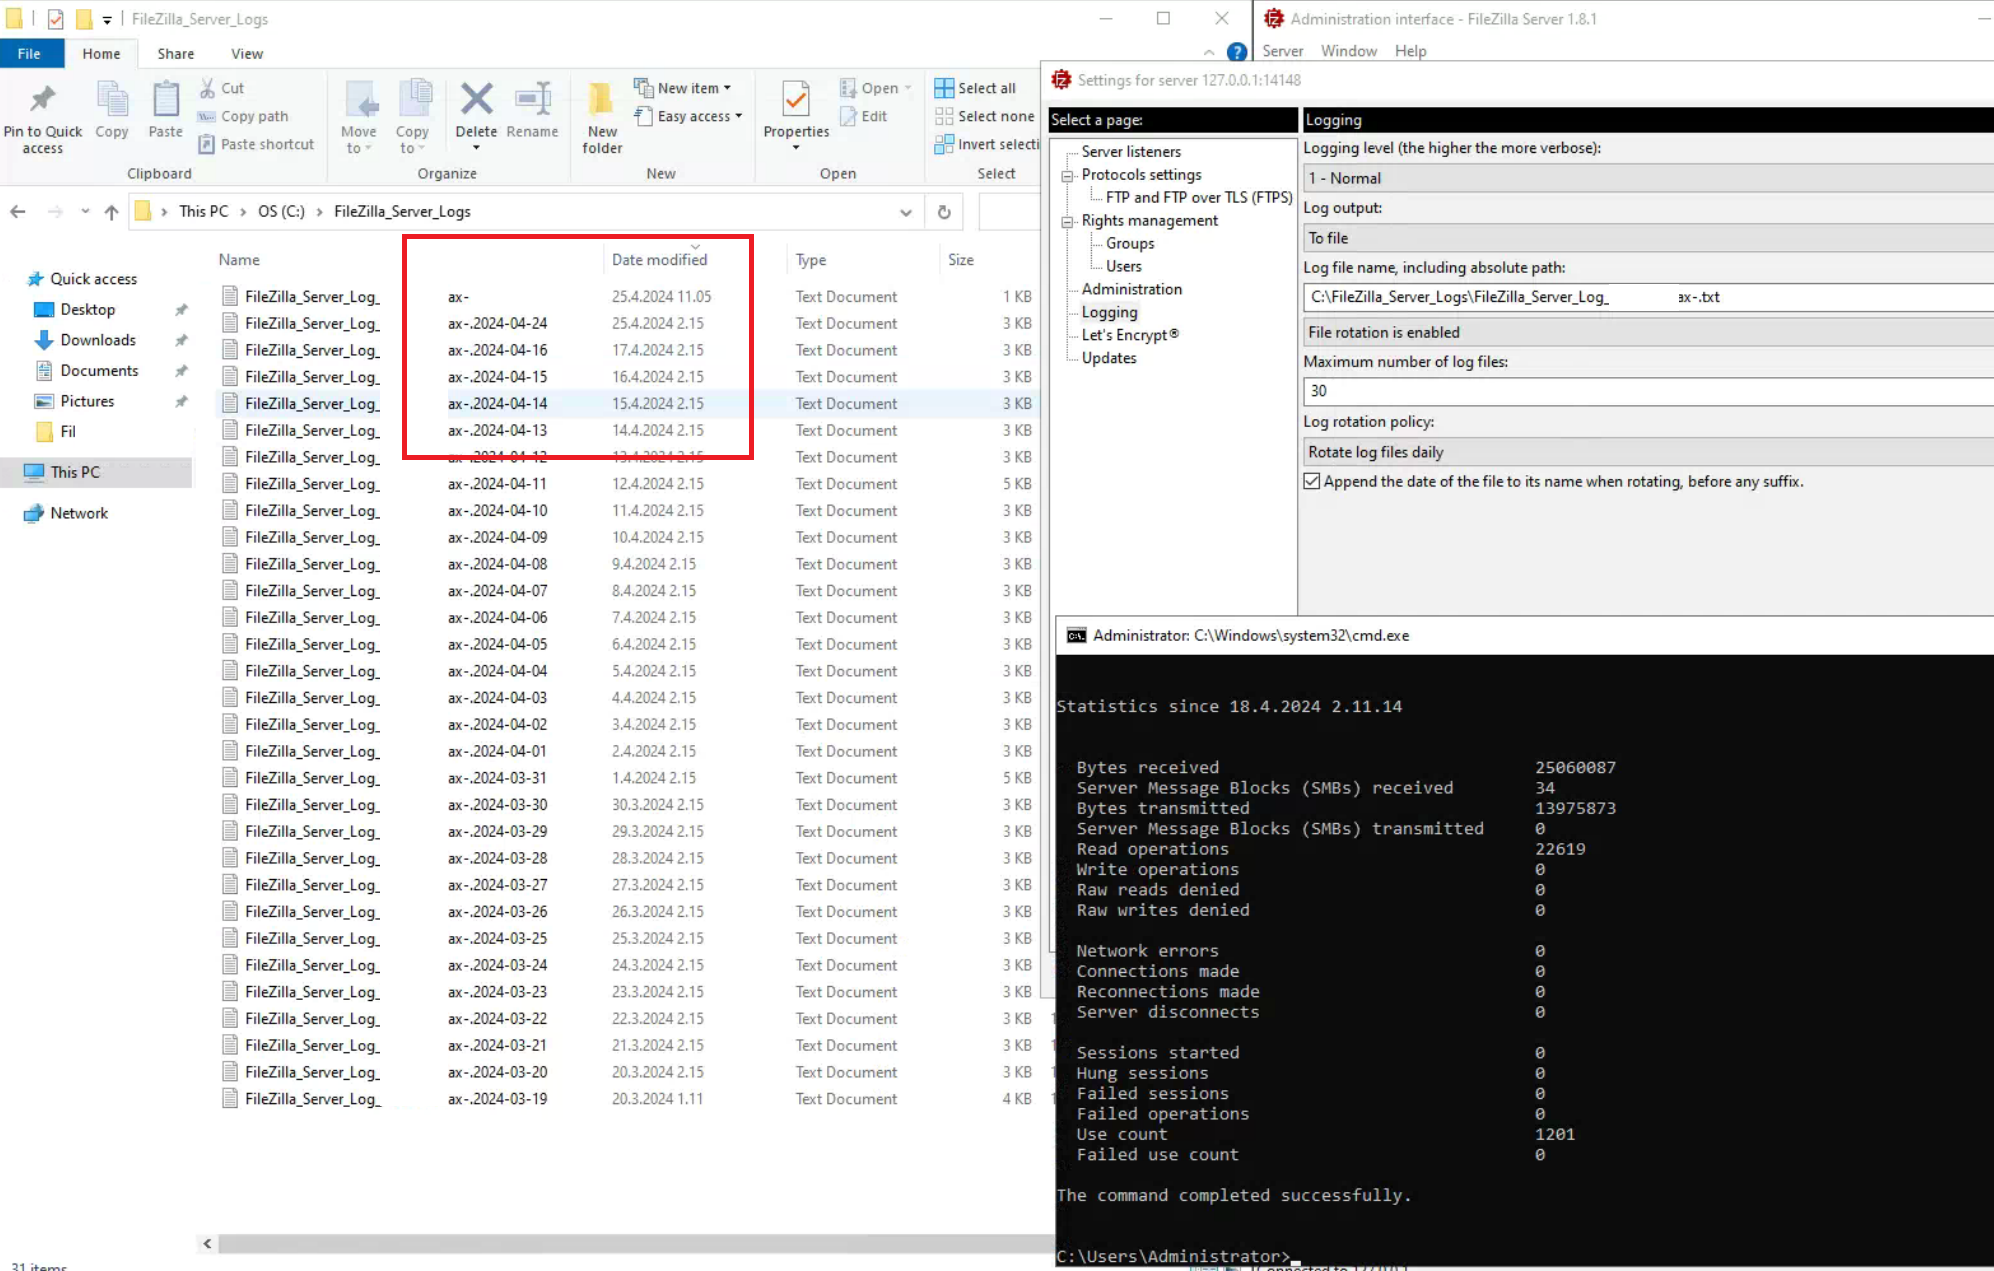Viewport: 1994px width, 1271px height.
Task: Click the log file name path field
Action: [x=1648, y=297]
